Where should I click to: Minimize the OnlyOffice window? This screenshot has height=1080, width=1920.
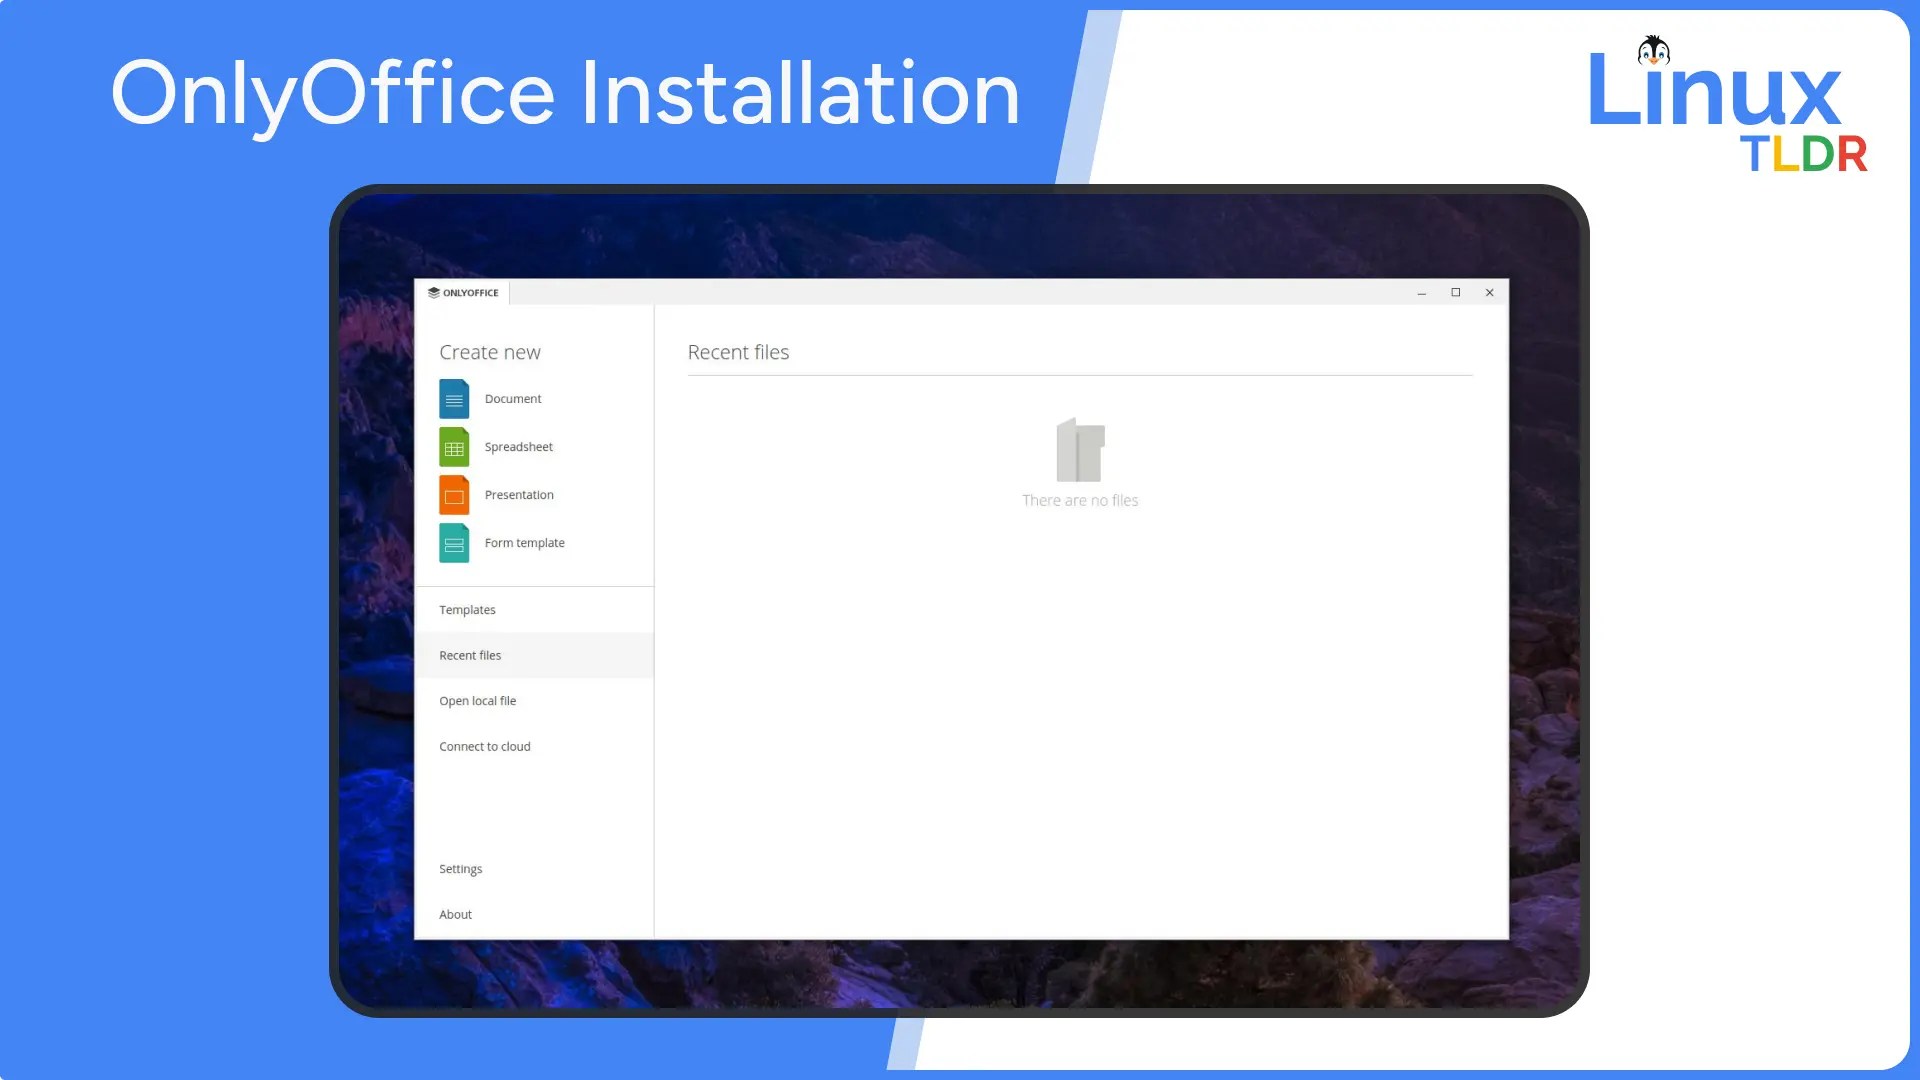(x=1422, y=292)
